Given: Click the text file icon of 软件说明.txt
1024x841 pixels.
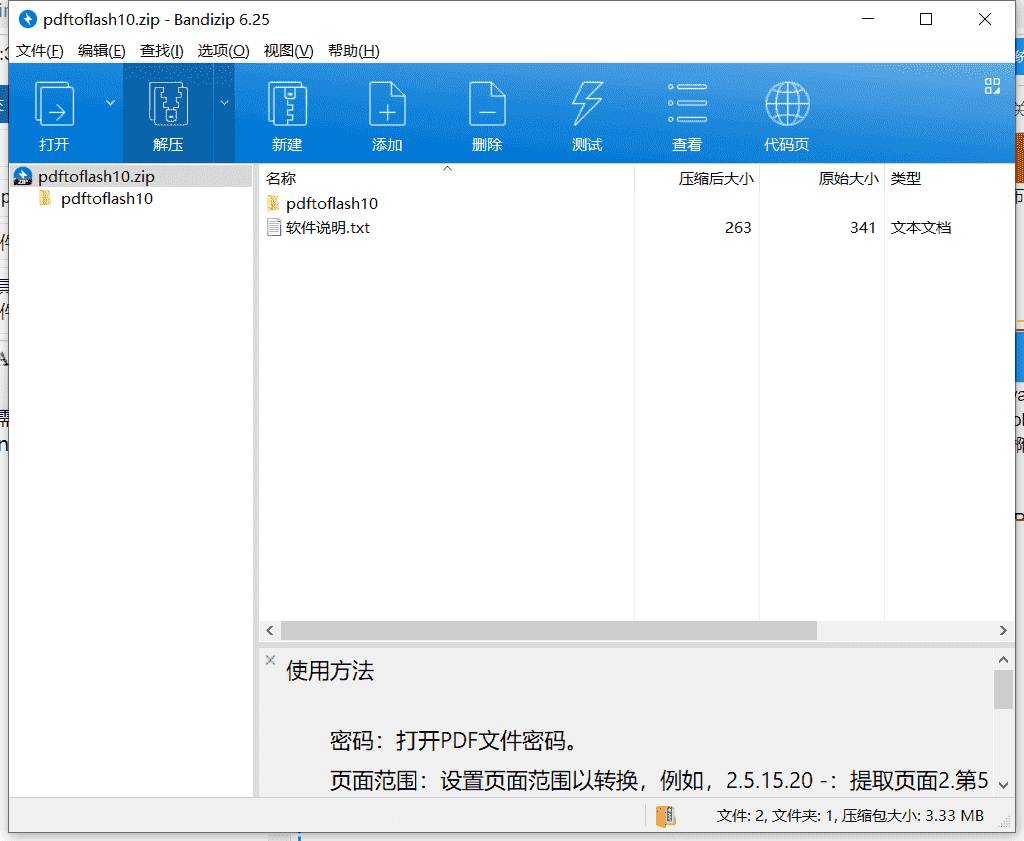Looking at the screenshot, I should [274, 227].
